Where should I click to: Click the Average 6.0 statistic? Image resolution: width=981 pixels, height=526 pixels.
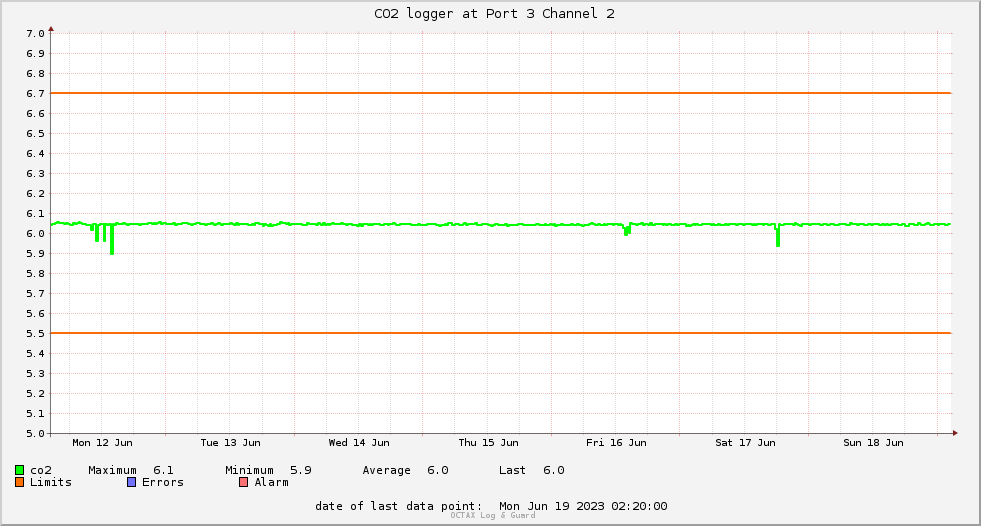click(405, 470)
